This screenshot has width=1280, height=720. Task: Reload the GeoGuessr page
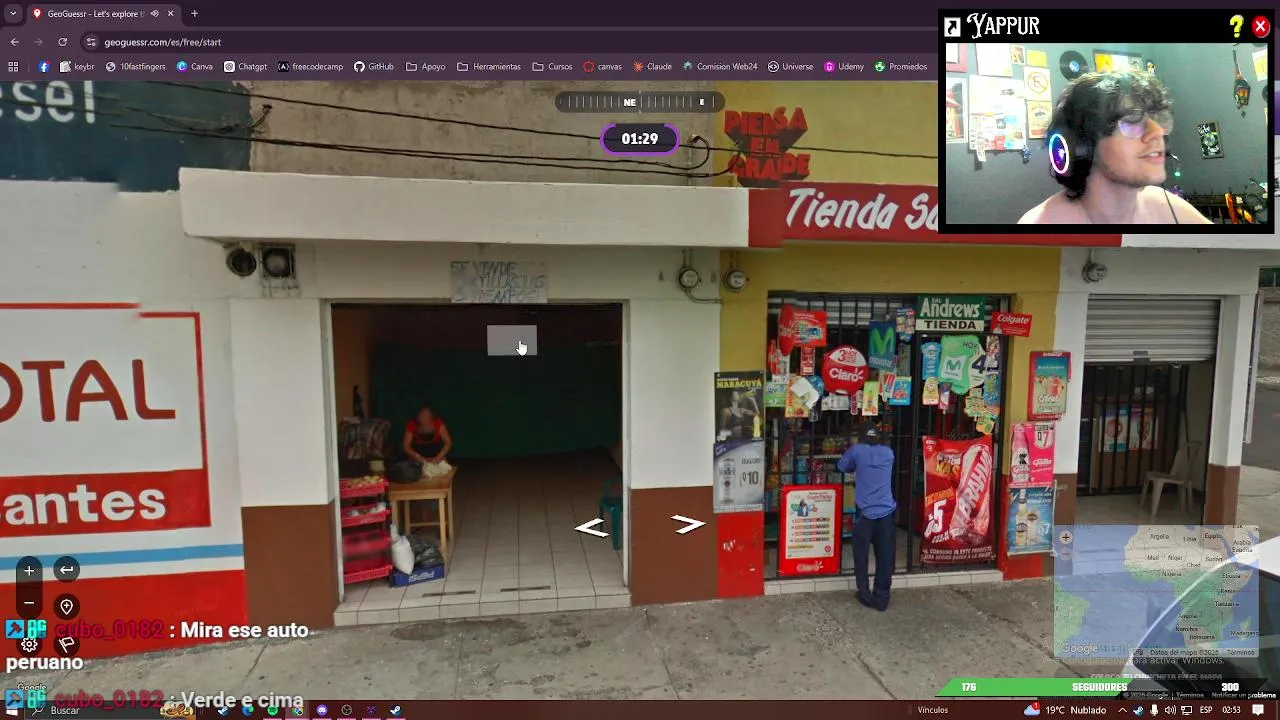62,42
